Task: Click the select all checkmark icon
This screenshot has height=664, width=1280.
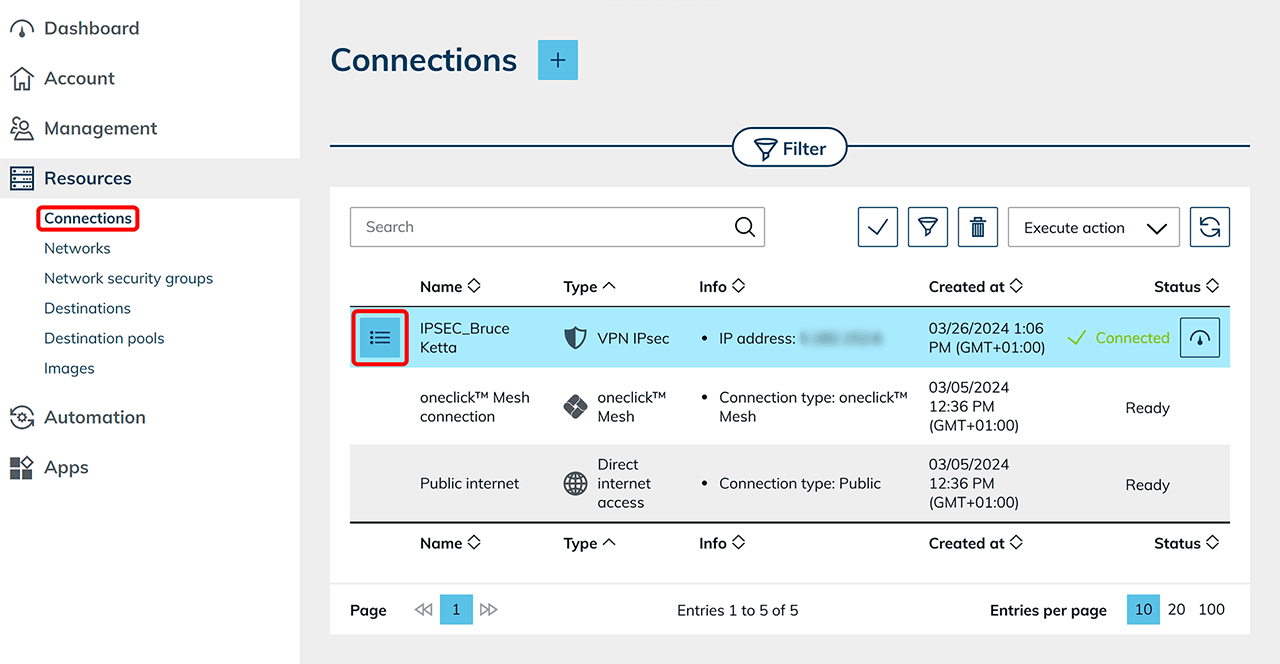Action: tap(877, 227)
